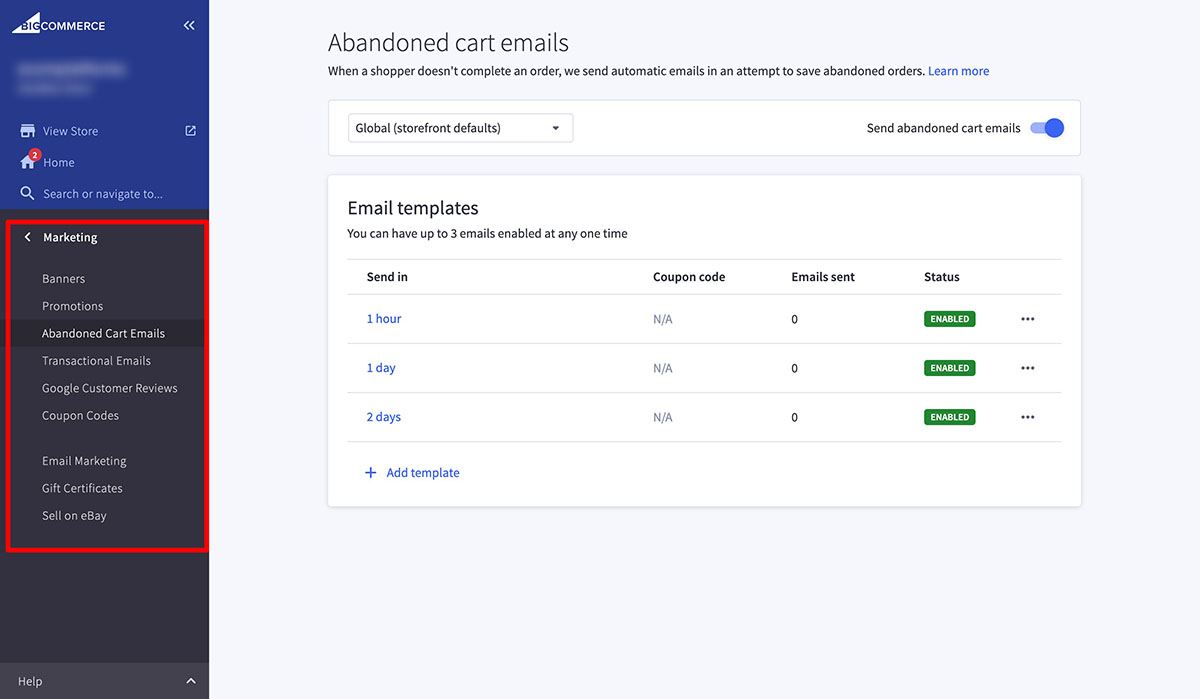Collapse the Marketing section with its chevron
This screenshot has width=1200, height=699.
click(x=27, y=236)
